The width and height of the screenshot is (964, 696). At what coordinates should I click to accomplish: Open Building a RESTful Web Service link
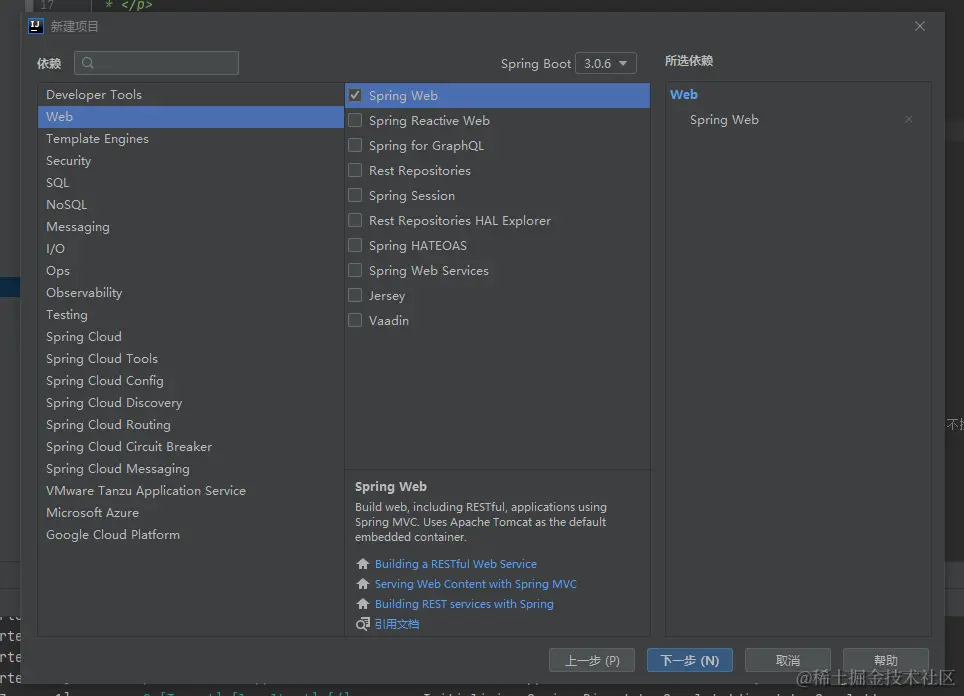pyautogui.click(x=456, y=564)
